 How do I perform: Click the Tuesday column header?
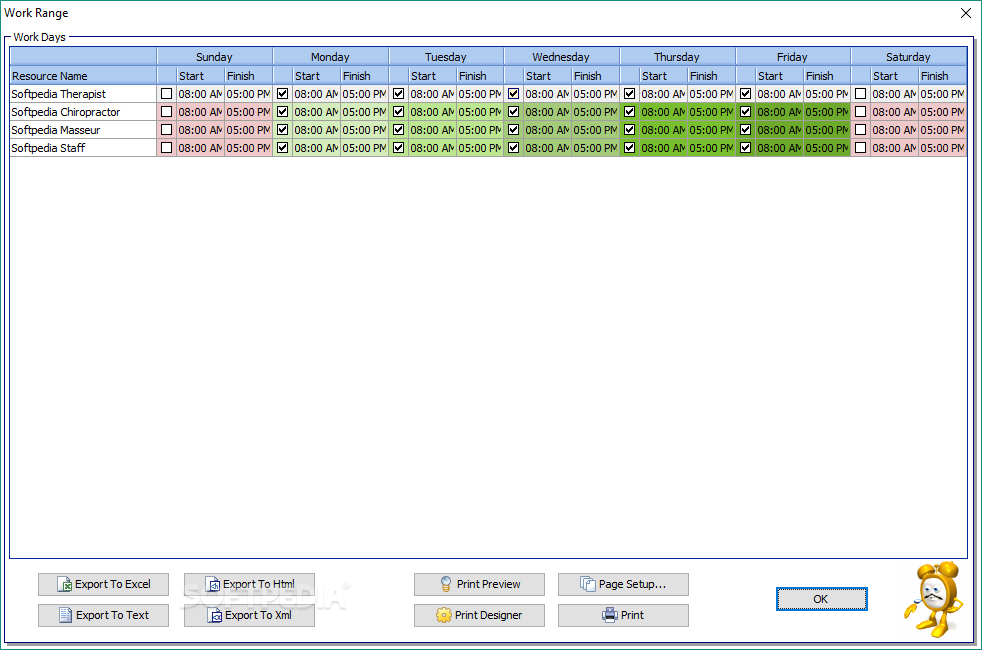coord(446,56)
